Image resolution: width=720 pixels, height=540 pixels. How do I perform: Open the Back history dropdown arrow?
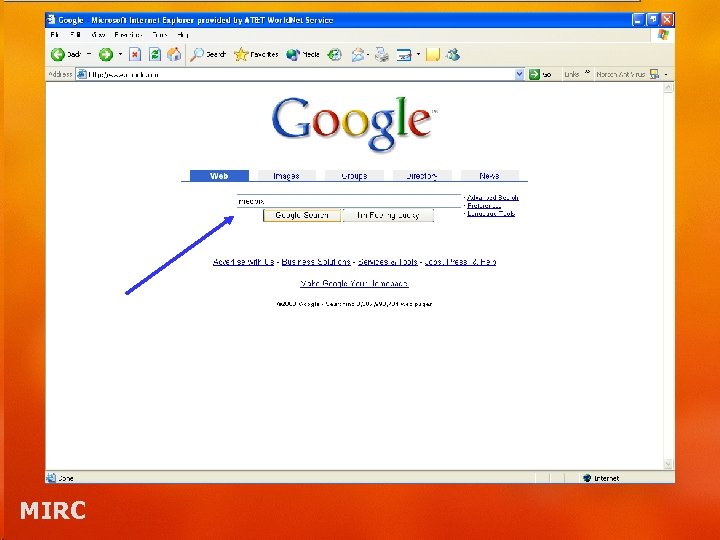(89, 54)
